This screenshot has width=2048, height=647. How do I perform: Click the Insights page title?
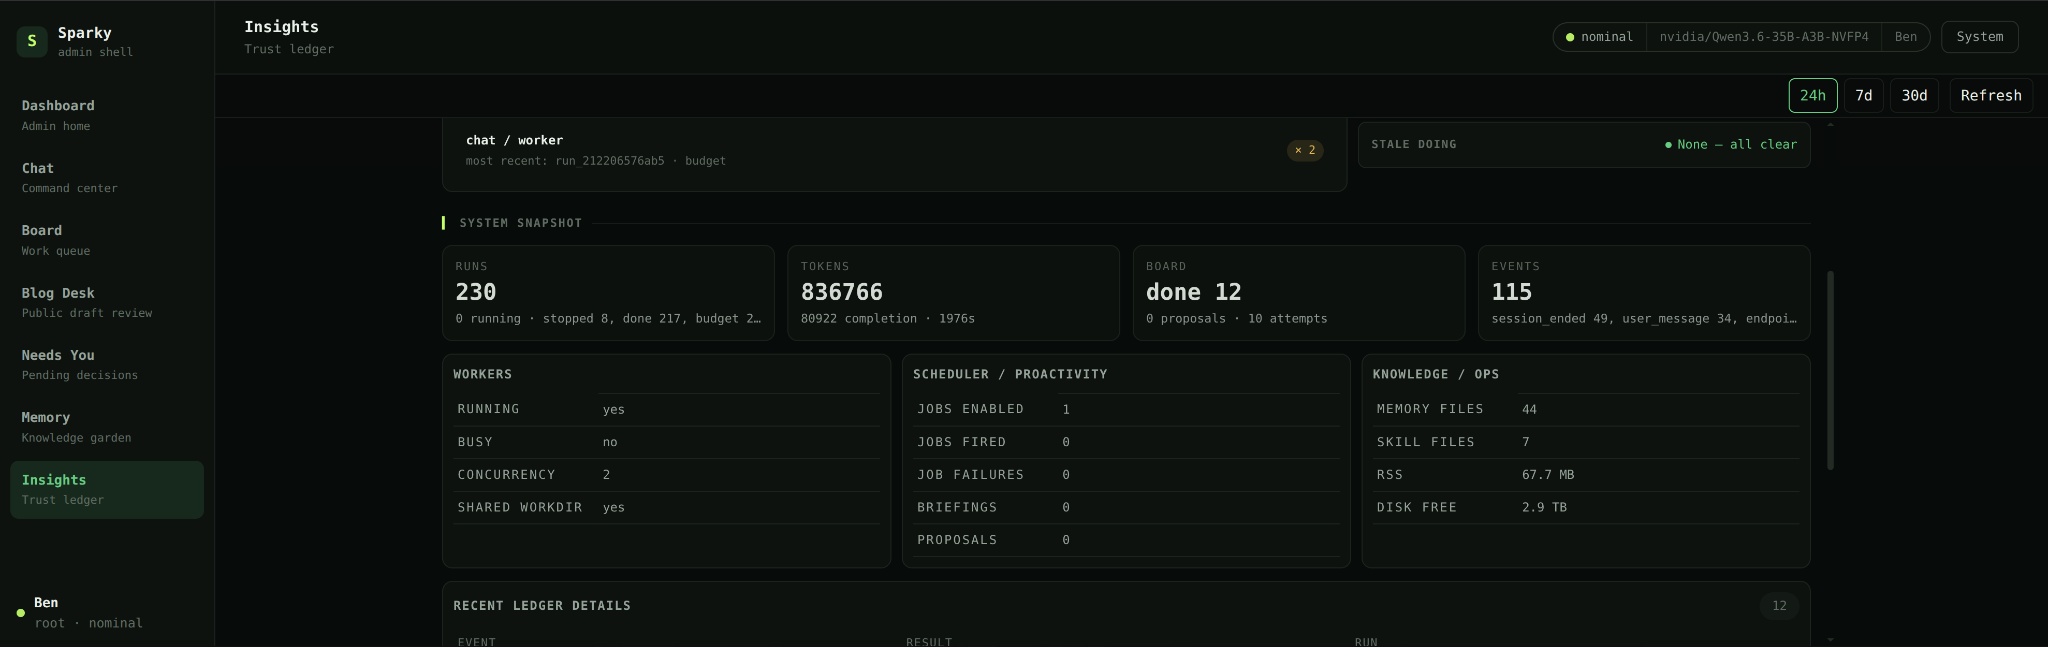[281, 27]
